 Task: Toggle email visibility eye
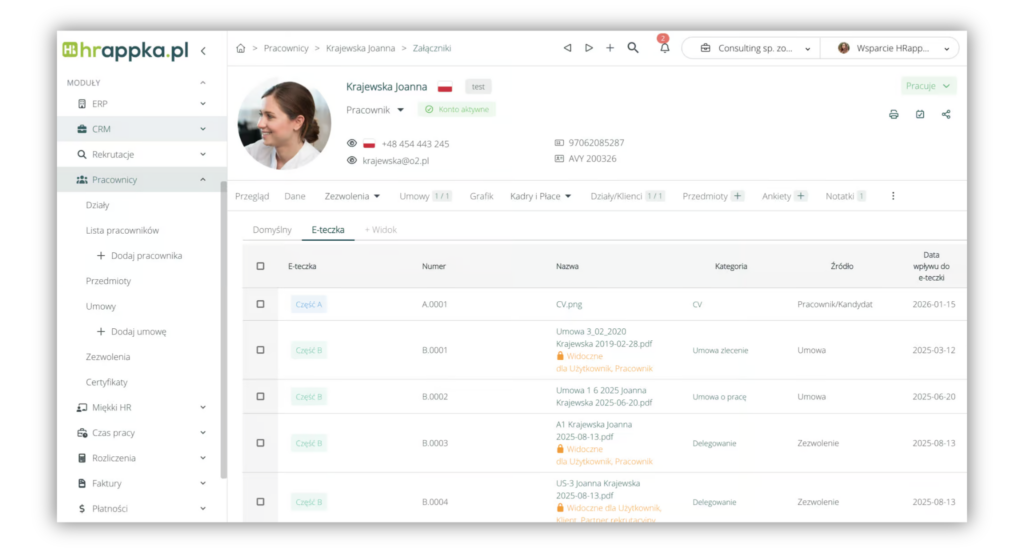pos(351,160)
